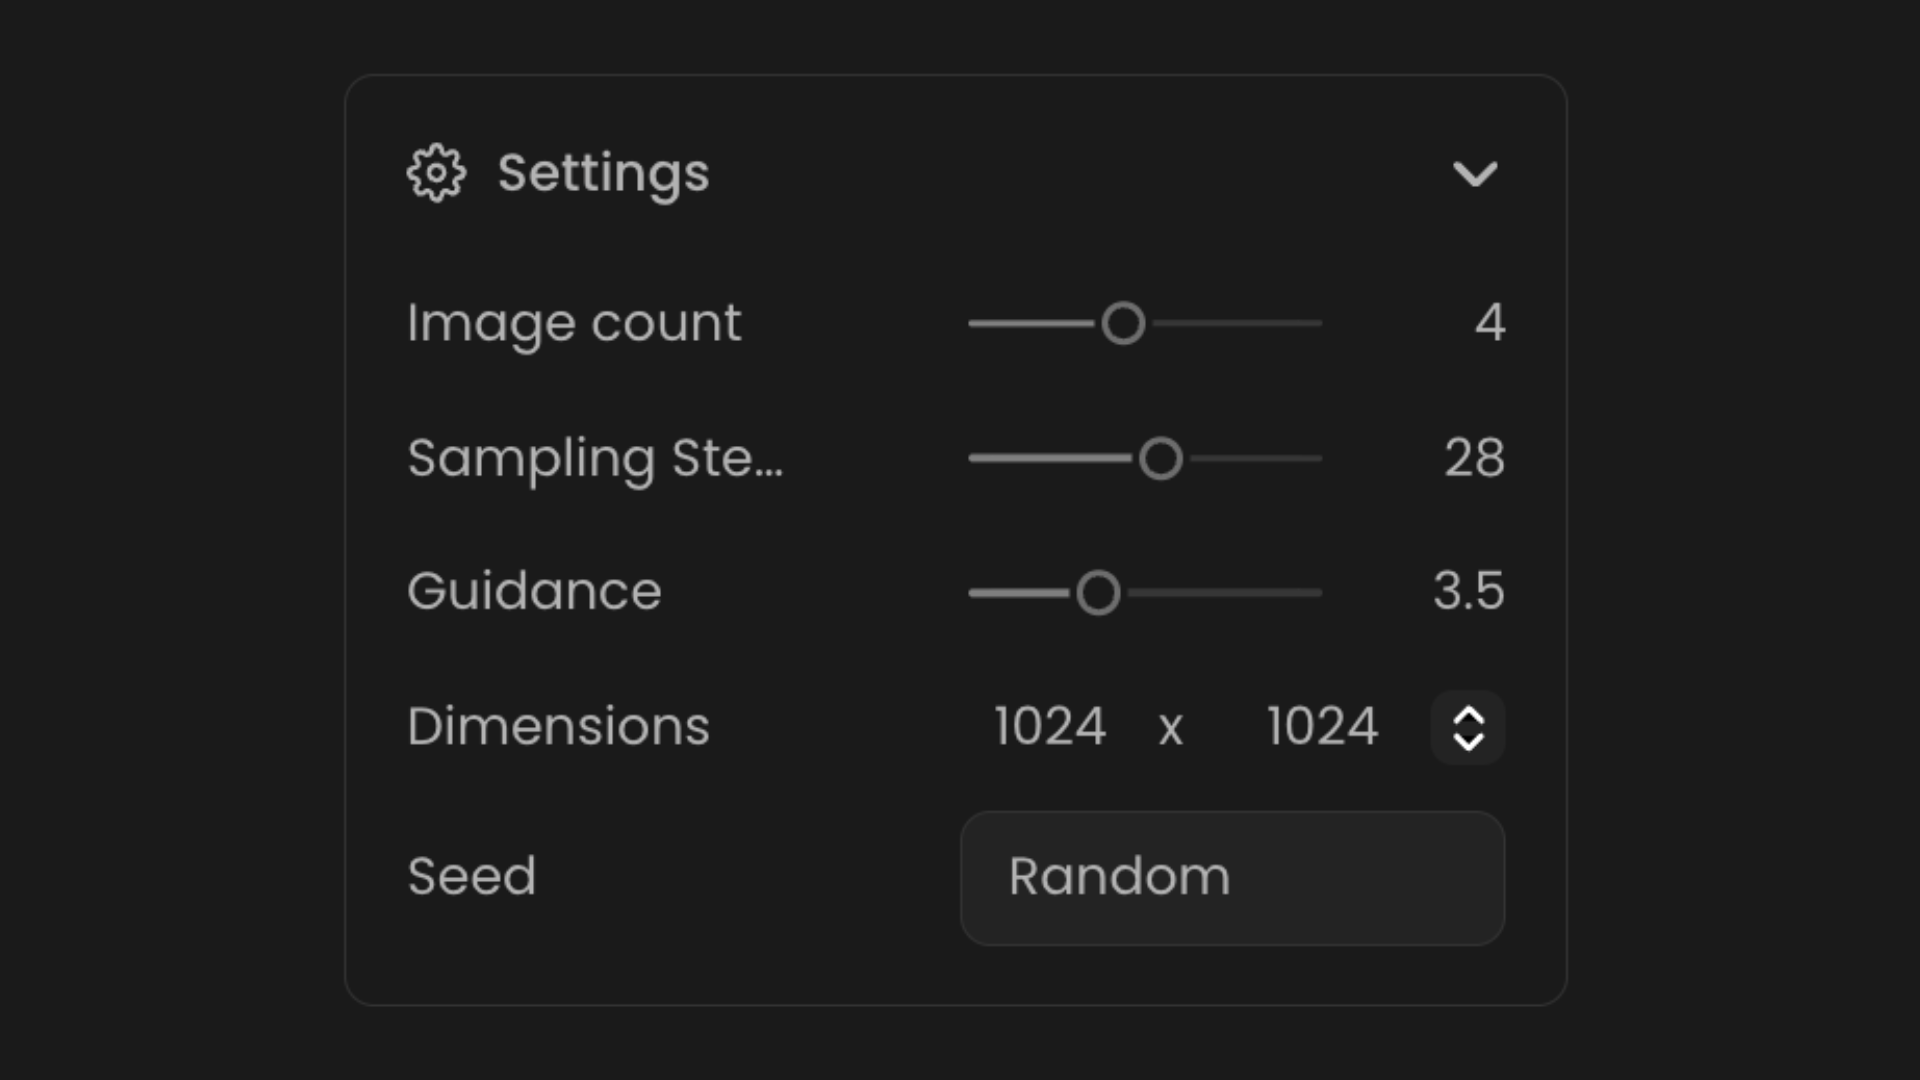1920x1080 pixels.
Task: Open the Dimensions up-down selector icon
Action: [x=1467, y=728]
